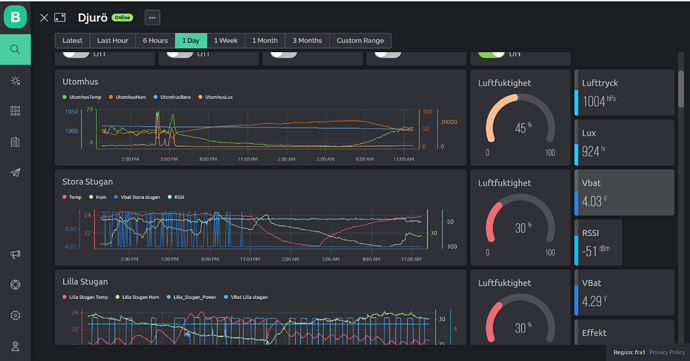Screen dimensions: 690x361
Task: Click the Lux 924 lx widget
Action: click(x=624, y=143)
